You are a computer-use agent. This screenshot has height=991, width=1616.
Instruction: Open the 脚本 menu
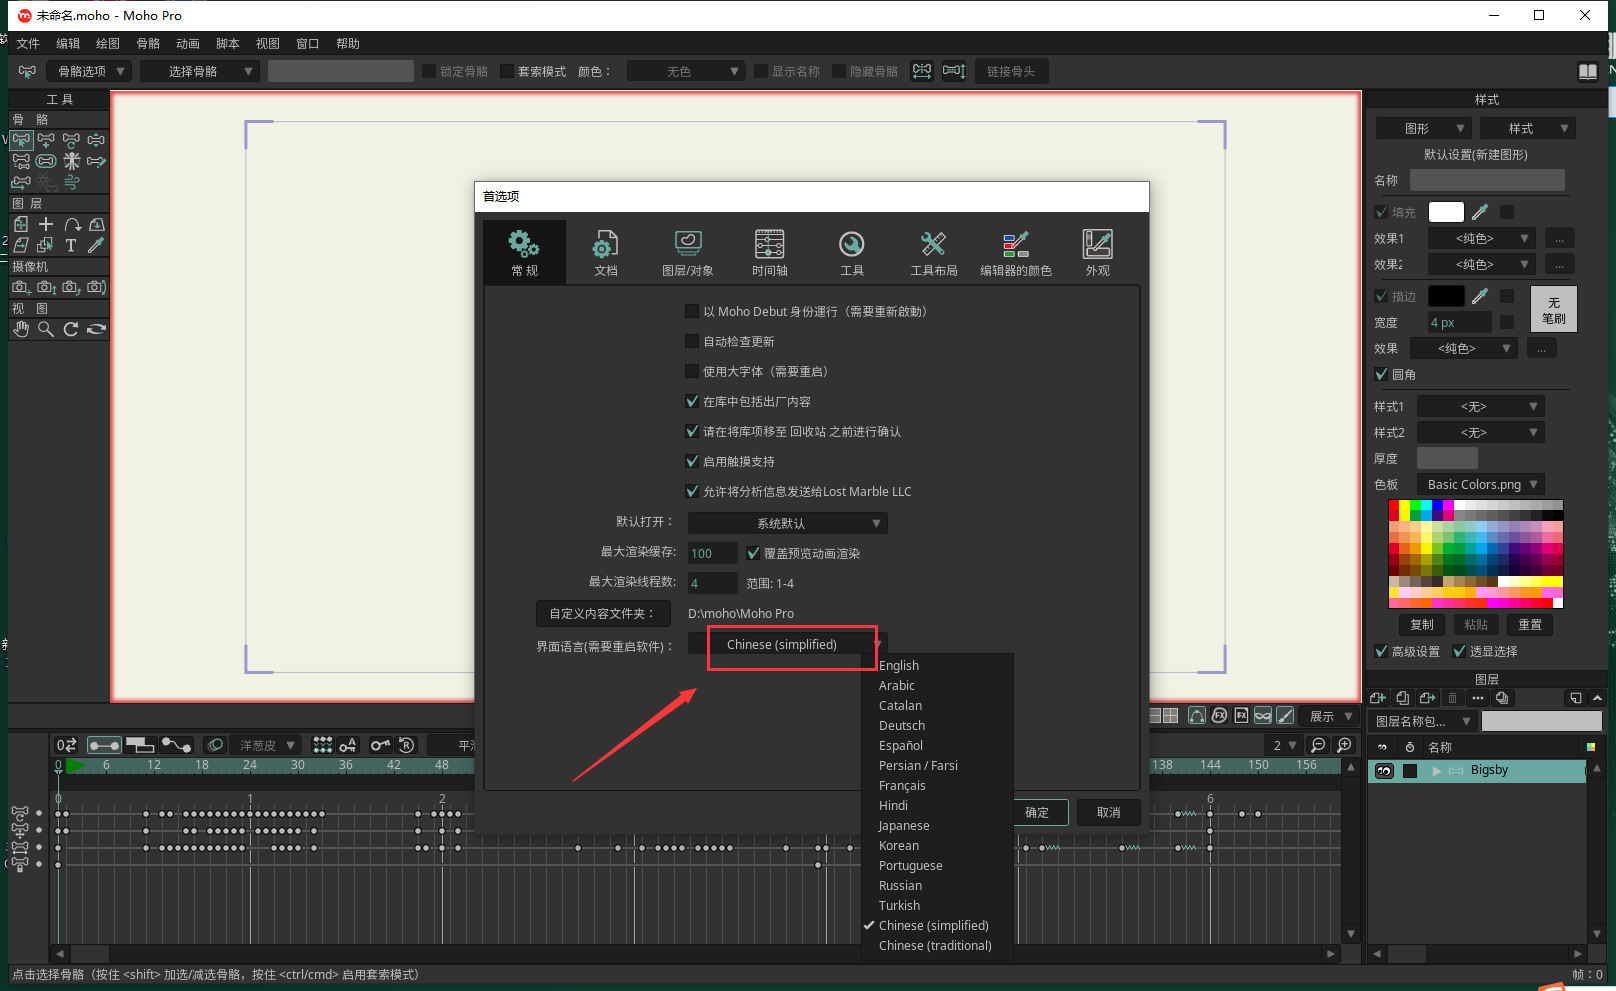[228, 43]
